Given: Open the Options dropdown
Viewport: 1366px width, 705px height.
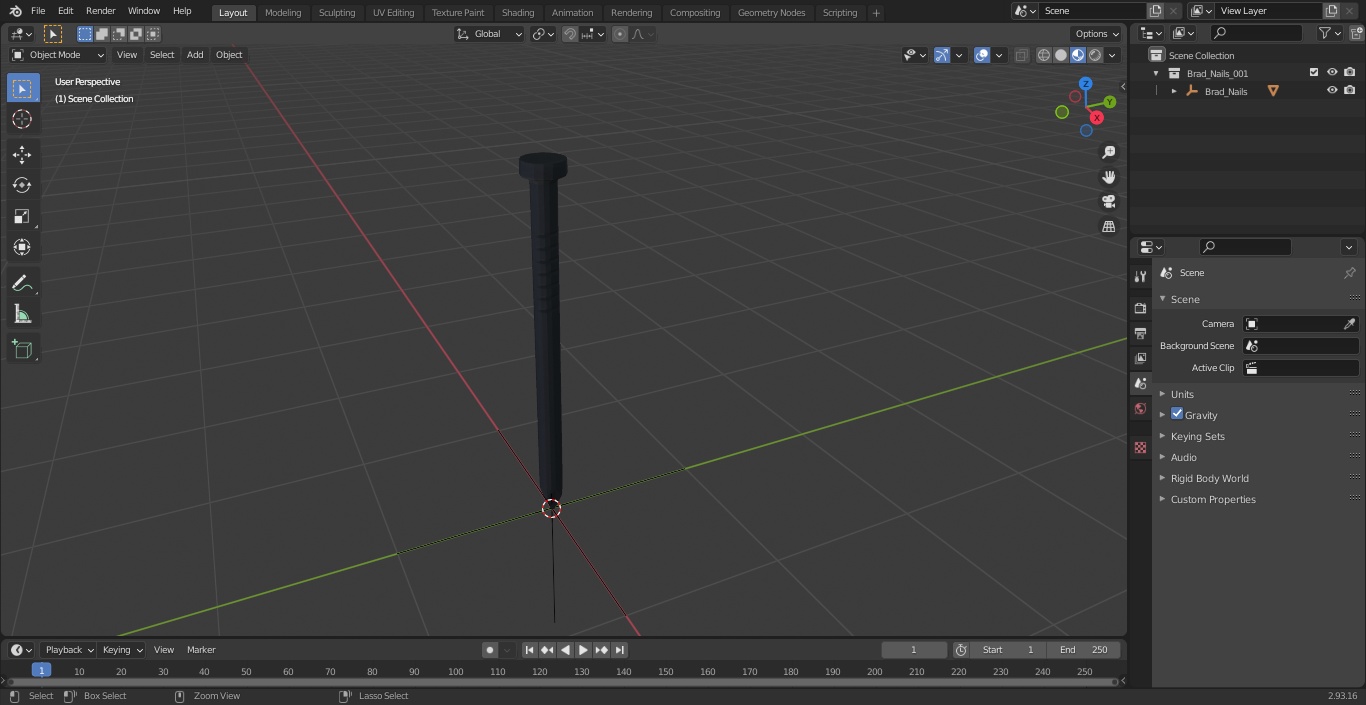Looking at the screenshot, I should point(1097,34).
